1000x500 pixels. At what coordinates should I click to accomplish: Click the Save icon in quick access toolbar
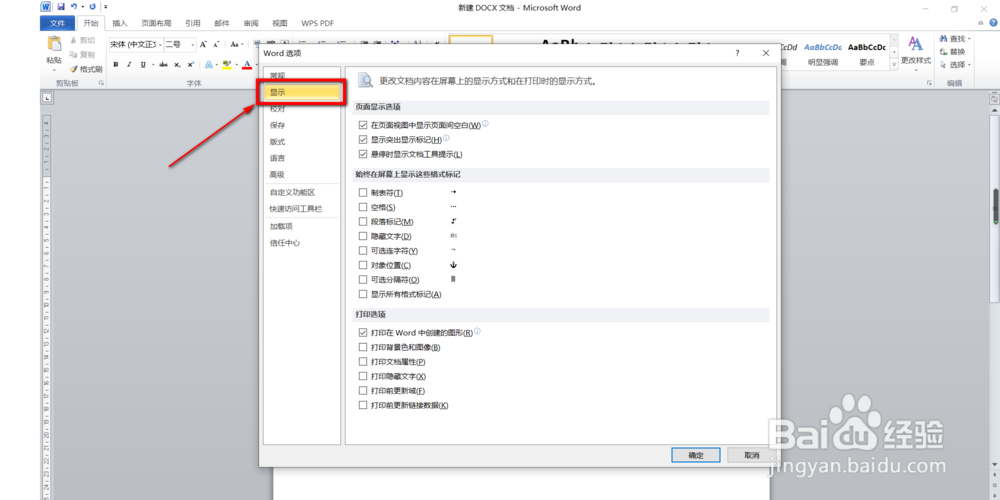61,7
